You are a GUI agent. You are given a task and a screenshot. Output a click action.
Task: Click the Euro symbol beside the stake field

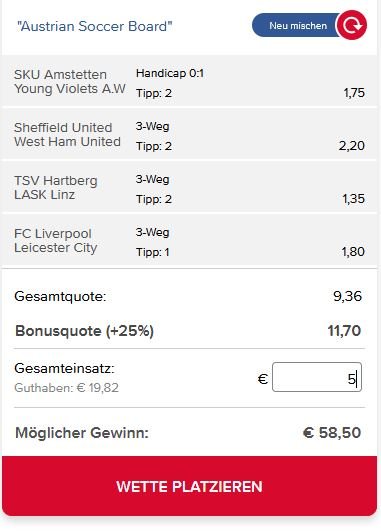(263, 379)
